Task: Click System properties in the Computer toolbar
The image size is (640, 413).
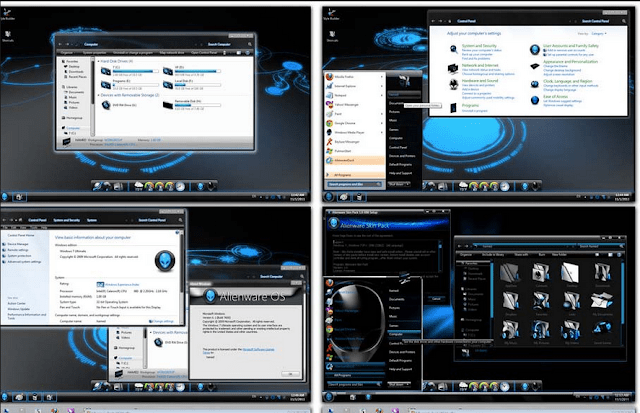Action: [x=95, y=53]
